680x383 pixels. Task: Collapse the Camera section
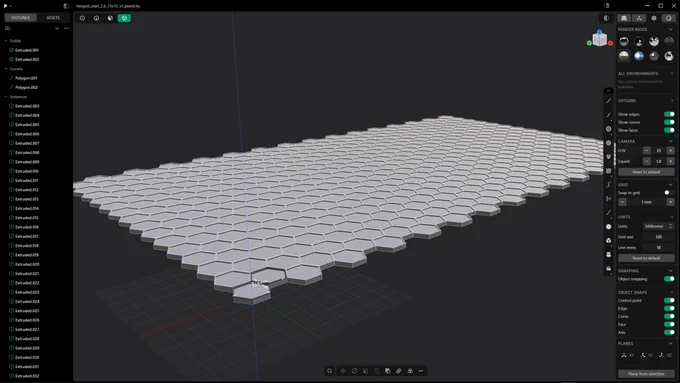coord(671,141)
